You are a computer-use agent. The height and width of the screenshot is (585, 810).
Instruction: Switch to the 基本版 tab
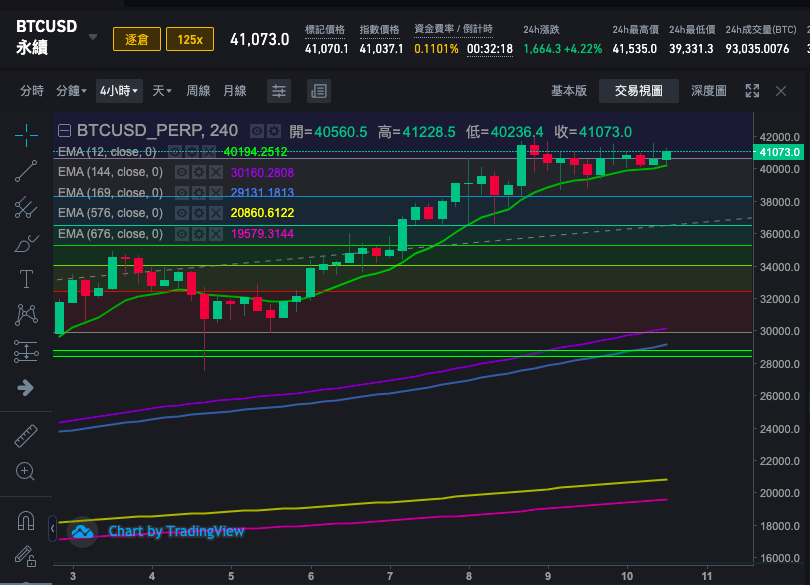pos(568,90)
